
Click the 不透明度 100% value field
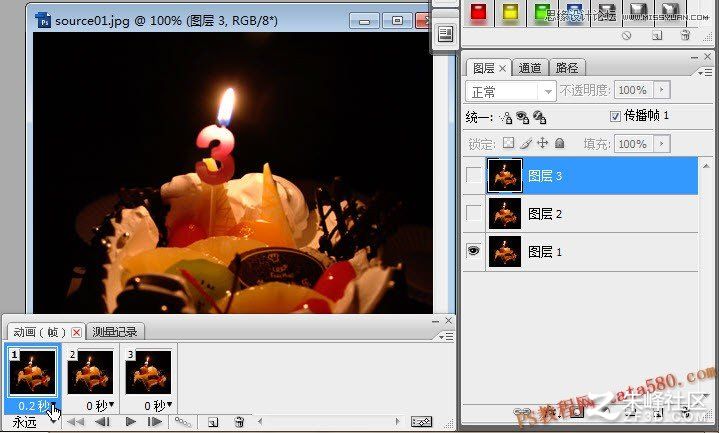click(x=633, y=90)
